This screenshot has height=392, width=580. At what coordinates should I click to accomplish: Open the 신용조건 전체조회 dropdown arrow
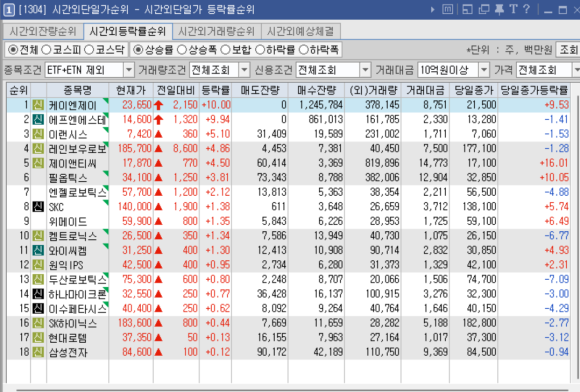[365, 70]
